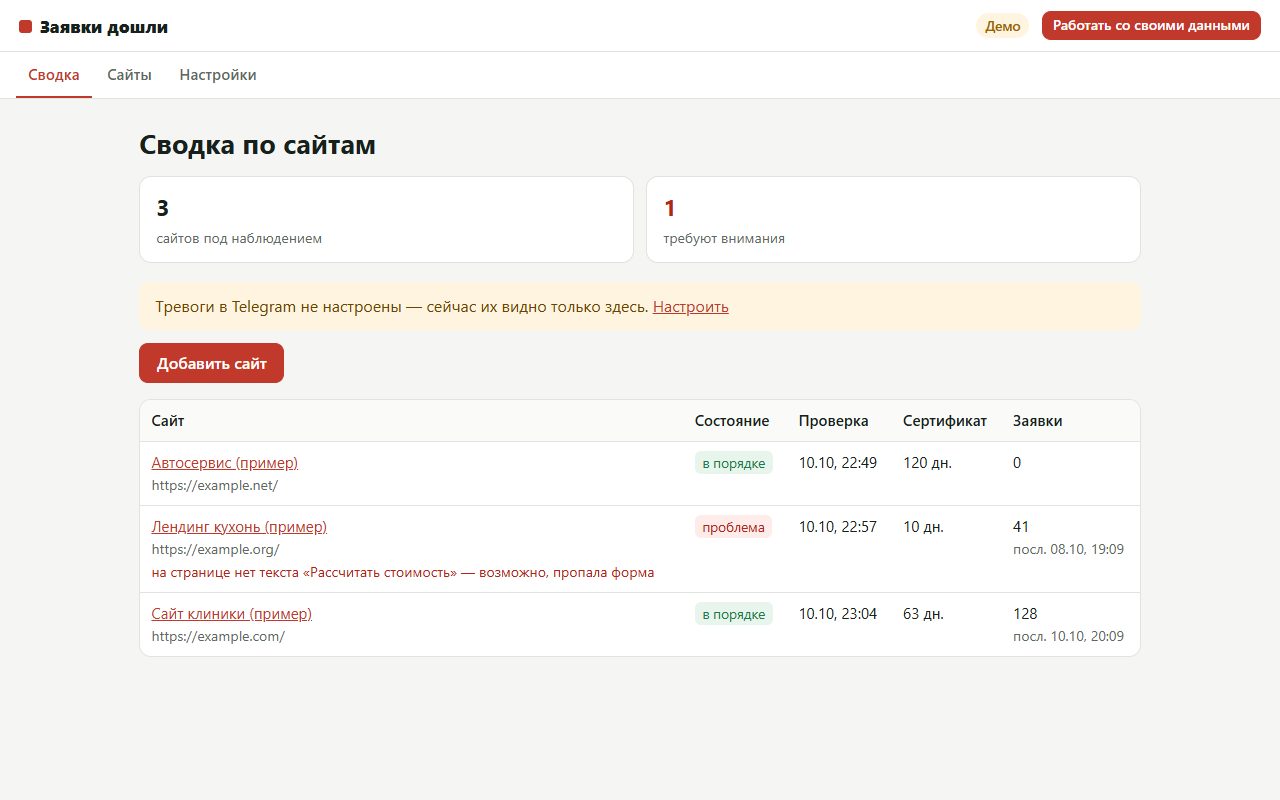Open the Заявки дошли home title

coord(104,27)
